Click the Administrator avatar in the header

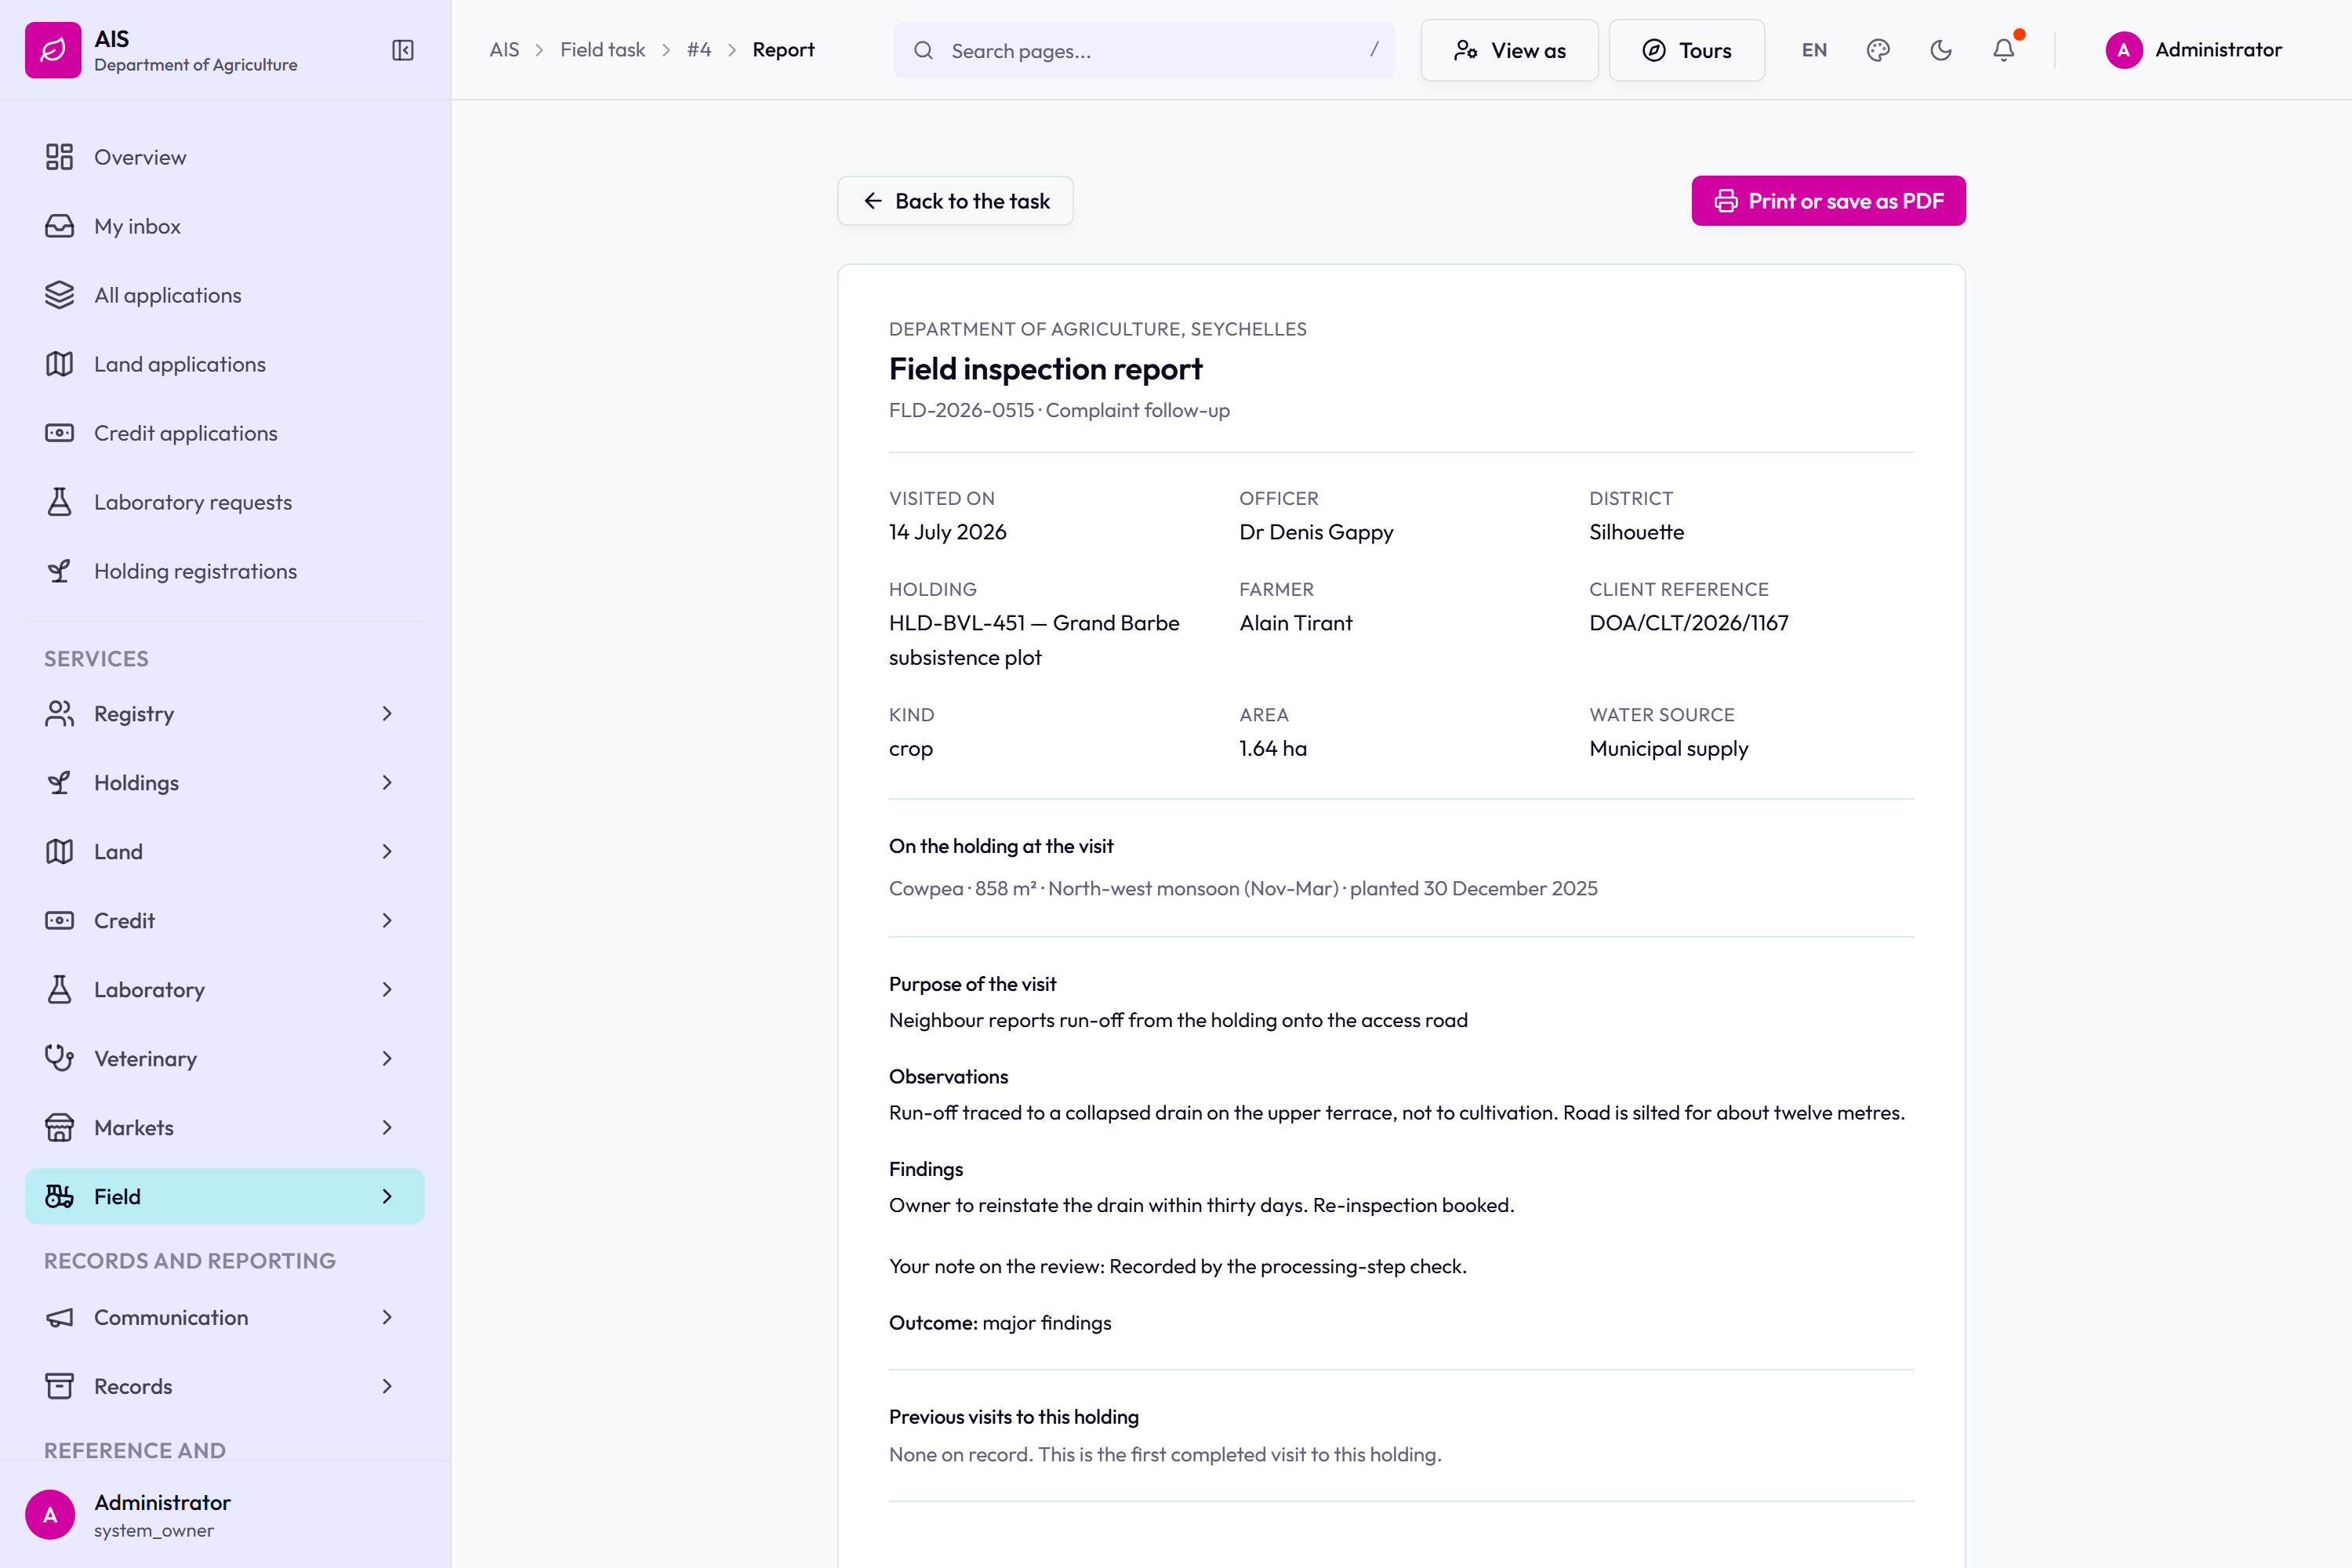click(x=2124, y=50)
